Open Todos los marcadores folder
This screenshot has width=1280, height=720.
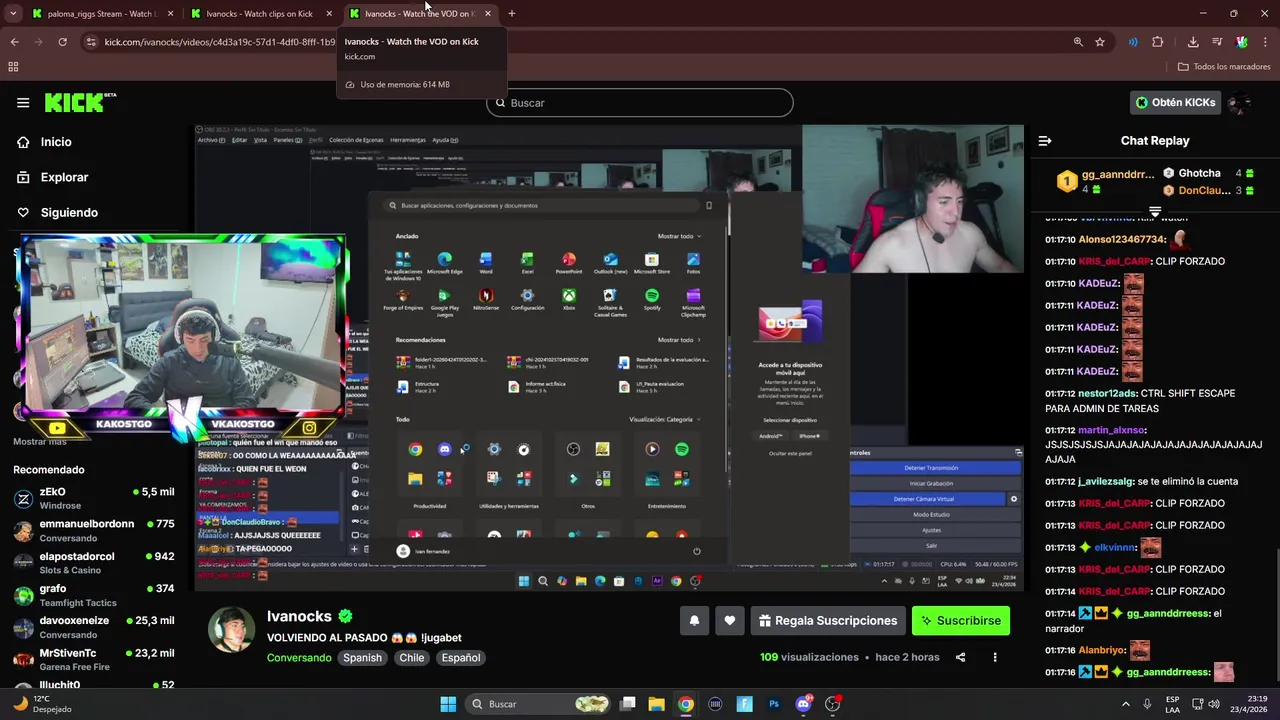point(1224,67)
